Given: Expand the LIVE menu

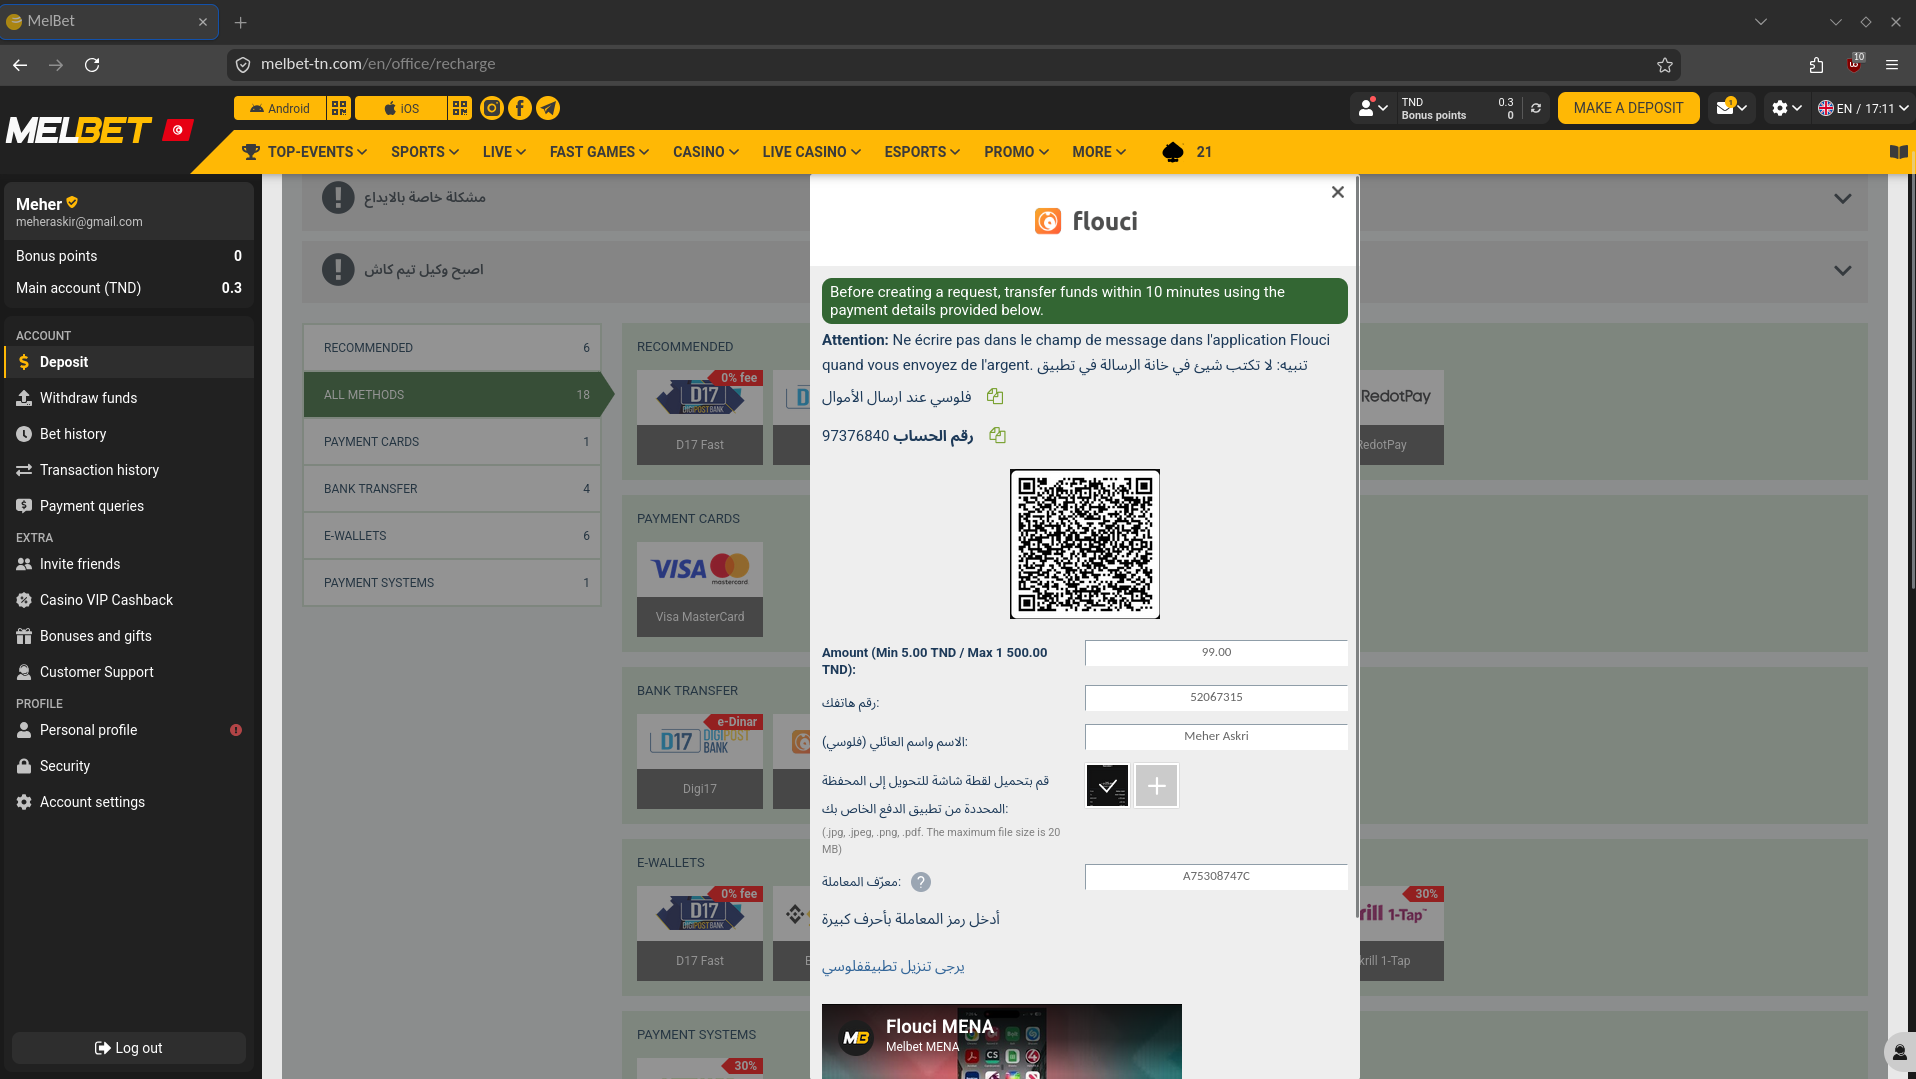Looking at the screenshot, I should [x=504, y=152].
